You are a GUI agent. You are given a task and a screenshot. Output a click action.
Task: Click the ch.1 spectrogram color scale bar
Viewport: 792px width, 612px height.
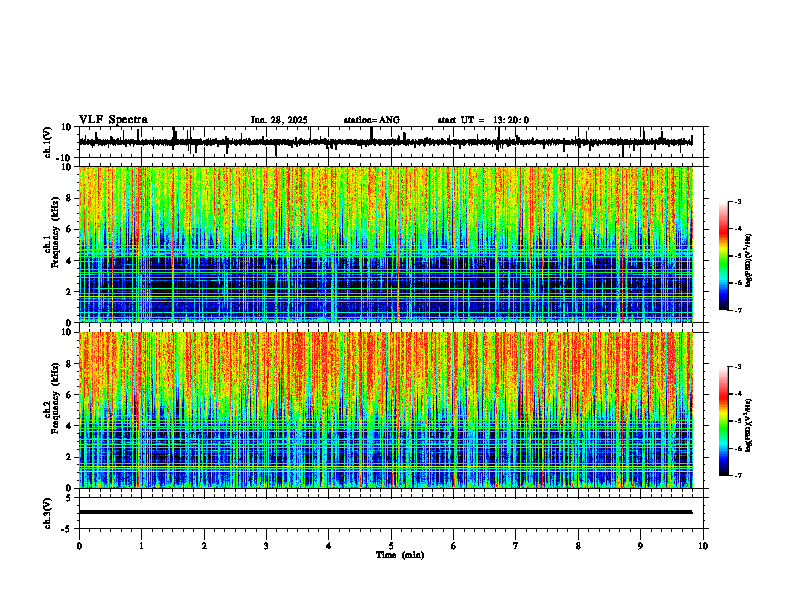(x=724, y=256)
